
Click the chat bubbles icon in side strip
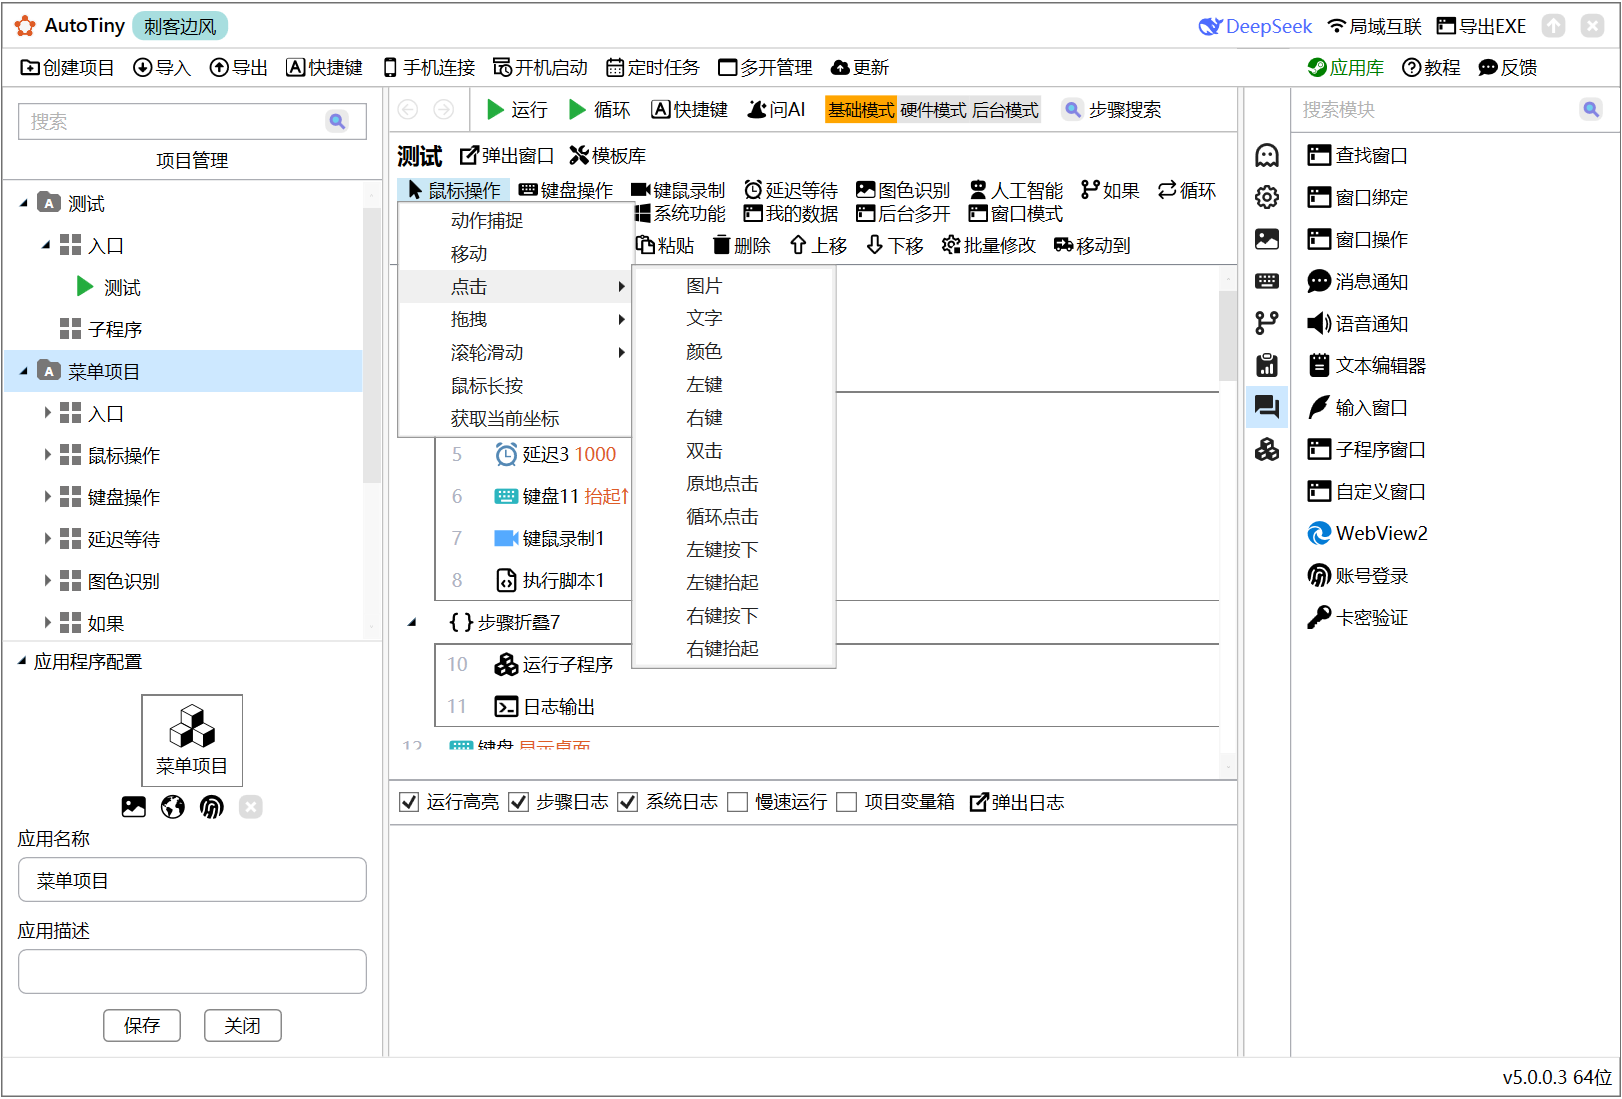point(1267,406)
